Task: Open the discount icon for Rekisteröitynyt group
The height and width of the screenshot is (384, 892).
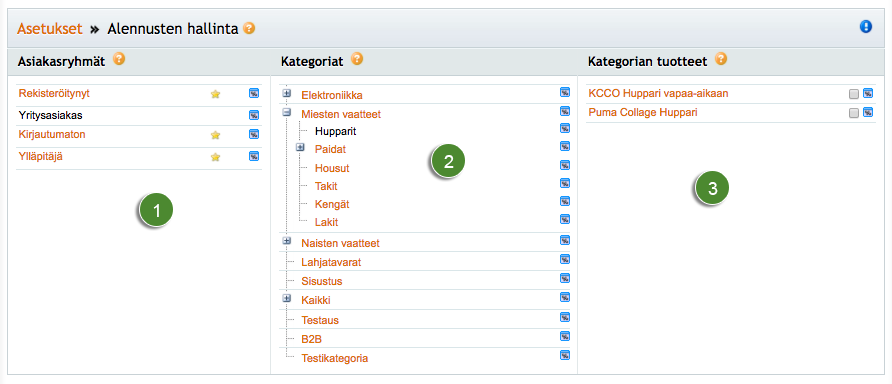Action: (254, 93)
